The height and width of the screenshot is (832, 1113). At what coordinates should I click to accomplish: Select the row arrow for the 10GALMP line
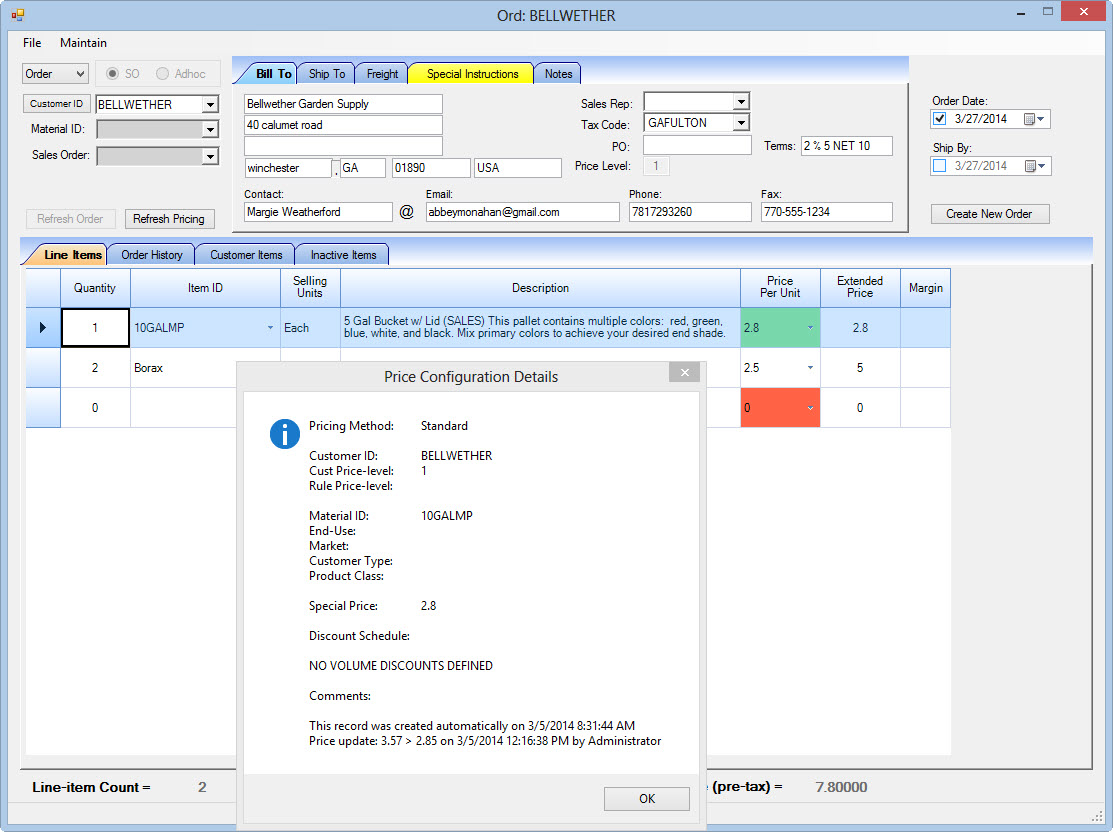[43, 327]
